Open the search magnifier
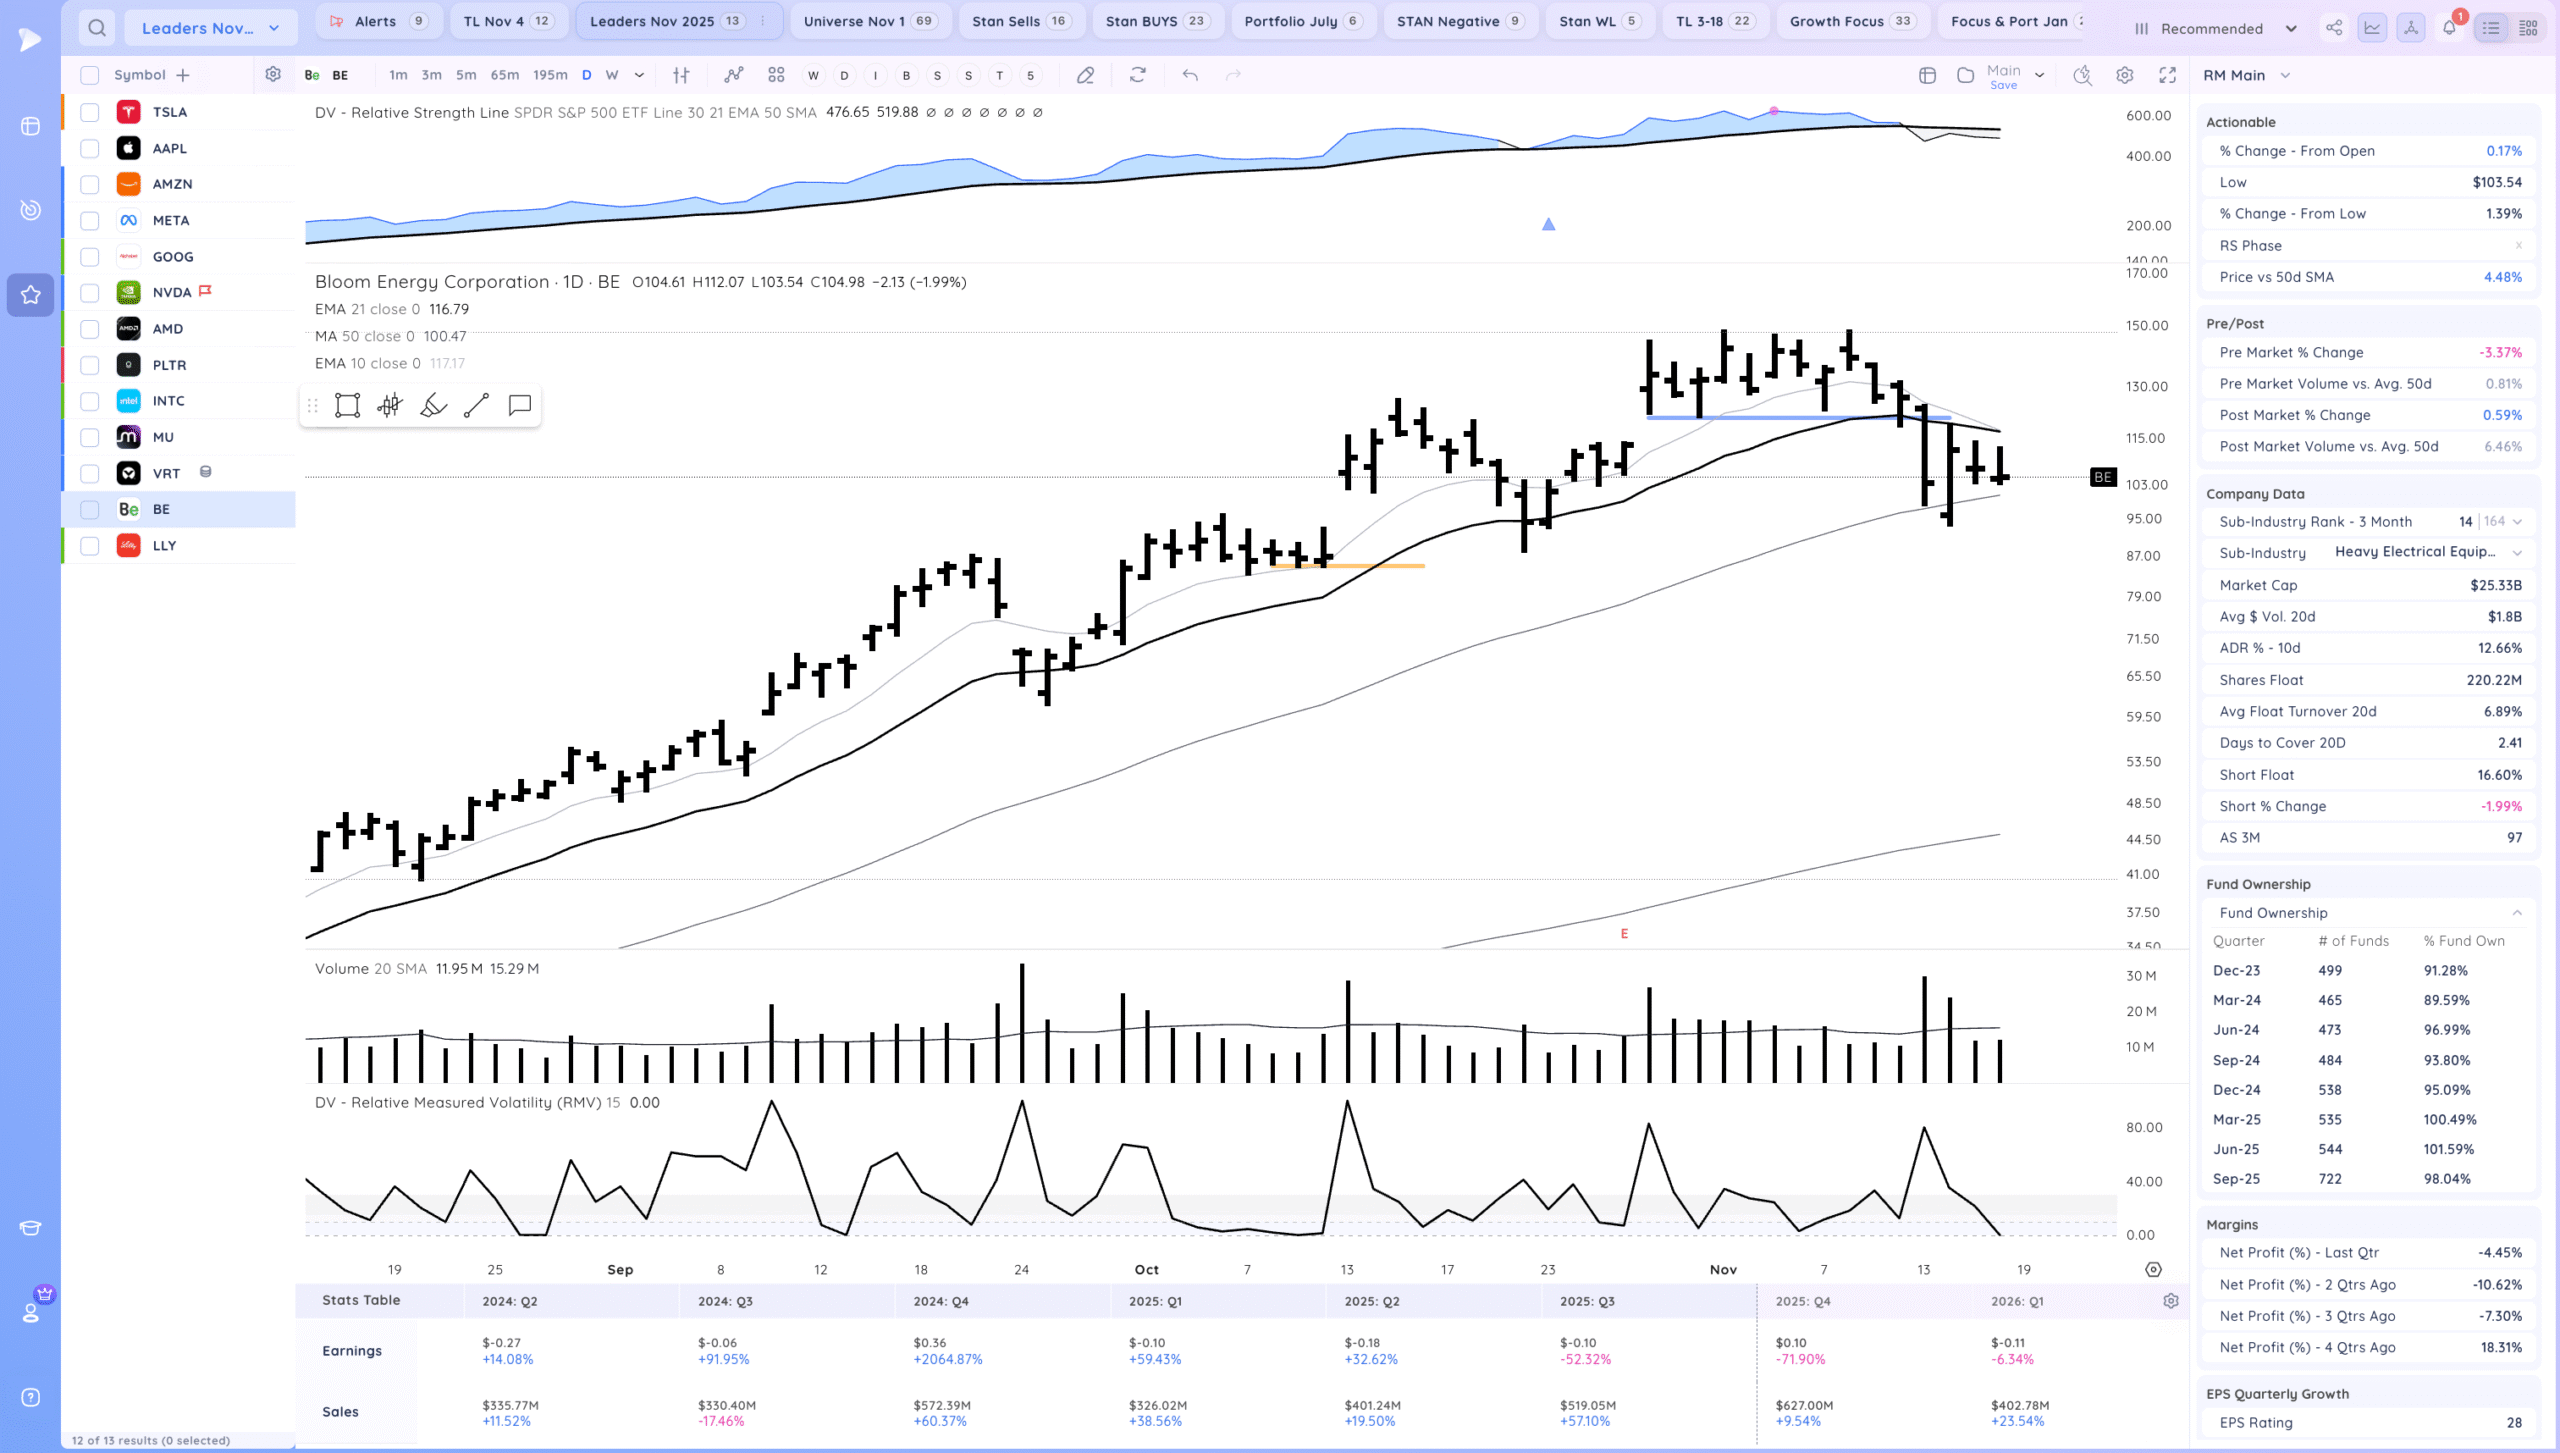The height and width of the screenshot is (1453, 2560). tap(96, 28)
